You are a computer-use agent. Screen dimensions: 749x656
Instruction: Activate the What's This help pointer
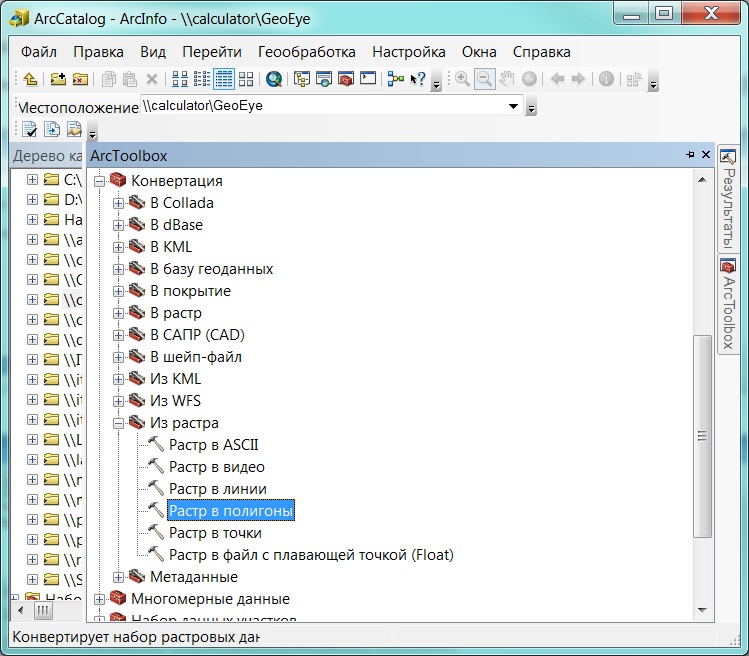417,79
